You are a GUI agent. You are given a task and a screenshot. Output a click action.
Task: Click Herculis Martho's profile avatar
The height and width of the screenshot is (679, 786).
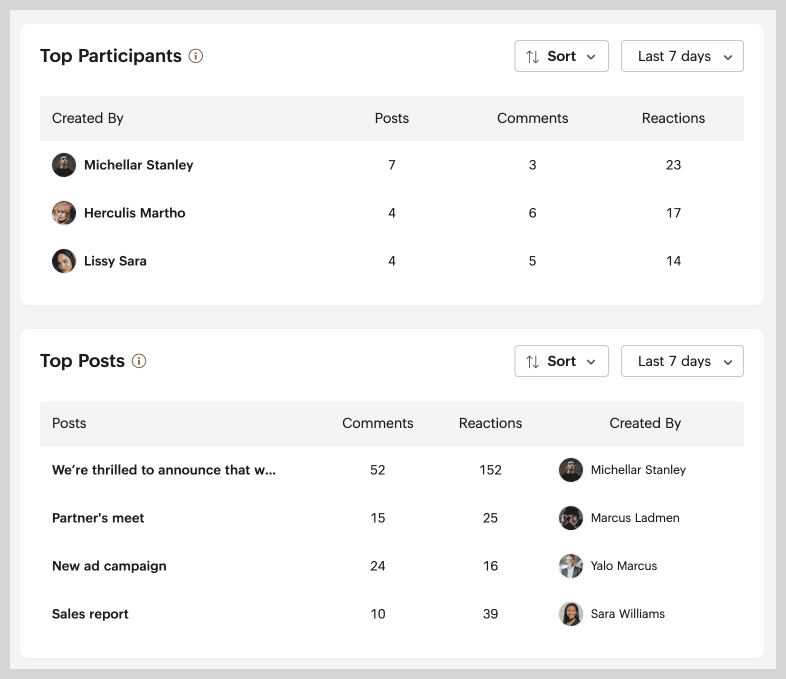click(64, 213)
